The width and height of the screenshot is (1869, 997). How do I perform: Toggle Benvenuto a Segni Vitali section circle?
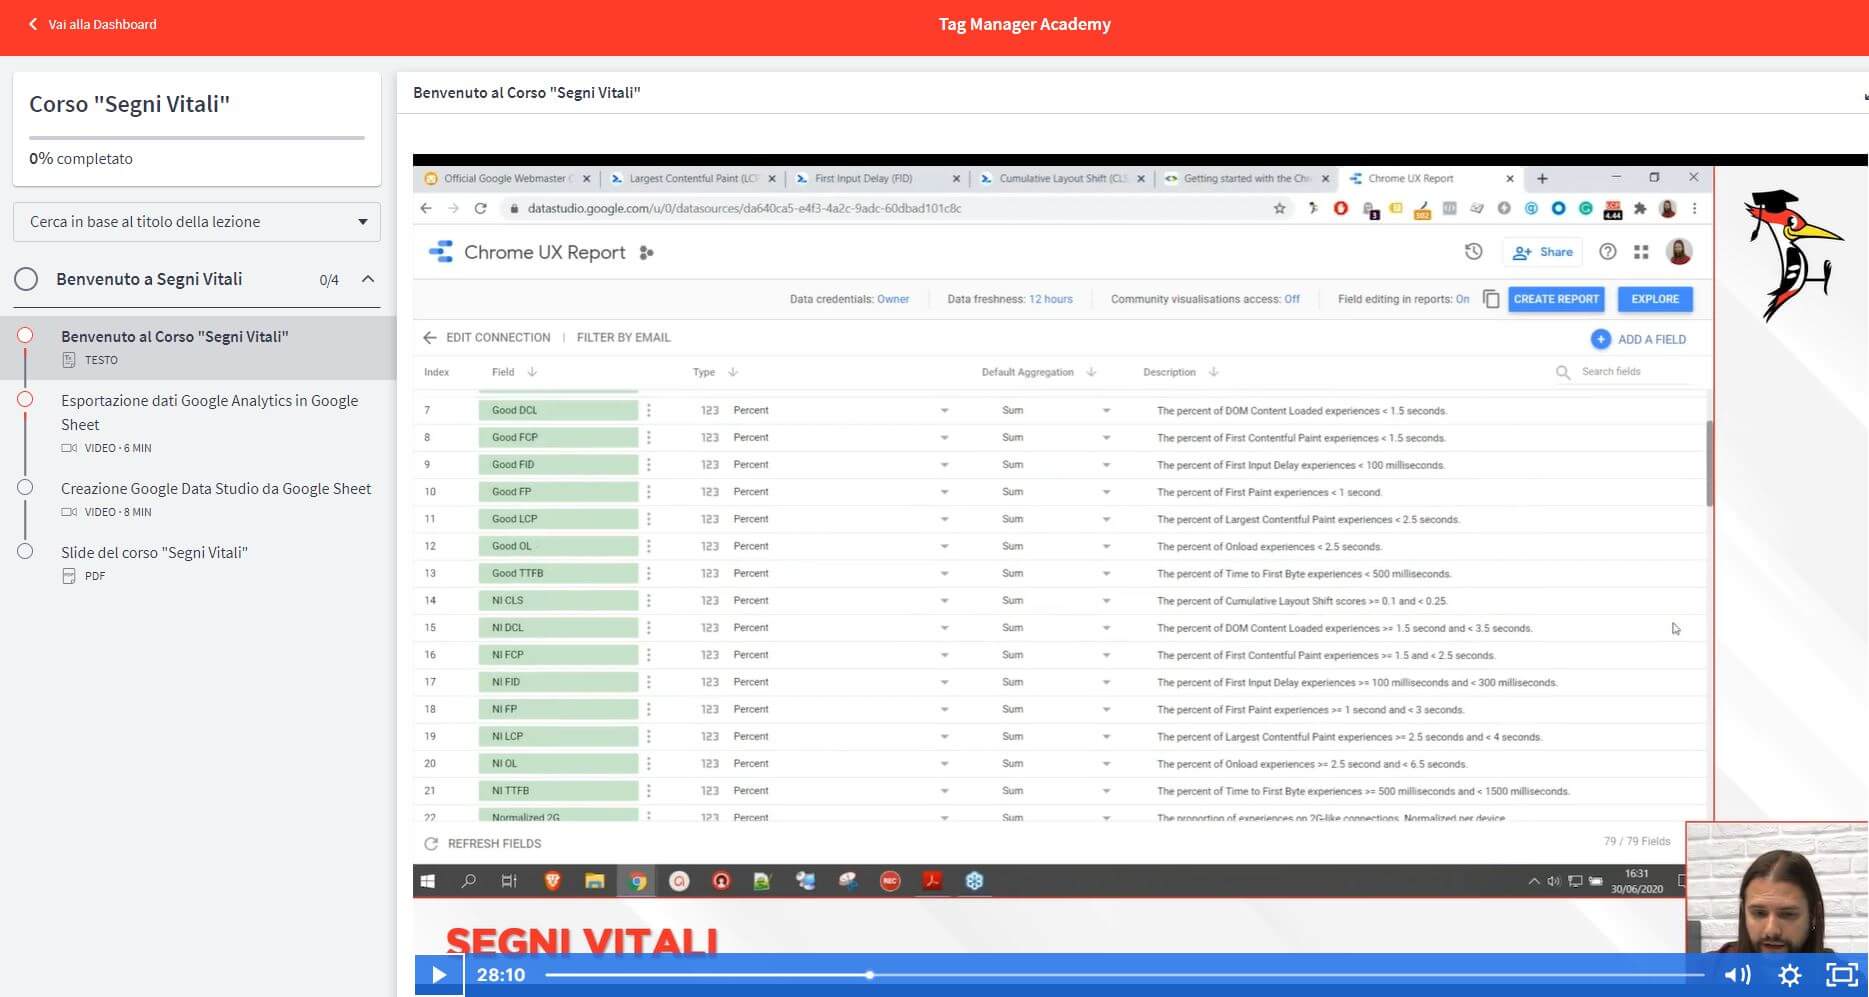tap(27, 279)
